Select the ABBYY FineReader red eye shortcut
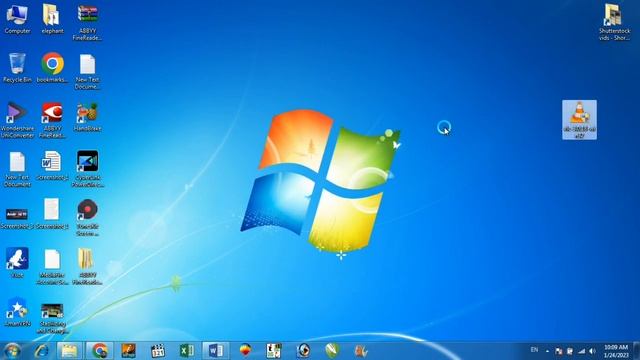The width and height of the screenshot is (640, 360). pyautogui.click(x=52, y=120)
